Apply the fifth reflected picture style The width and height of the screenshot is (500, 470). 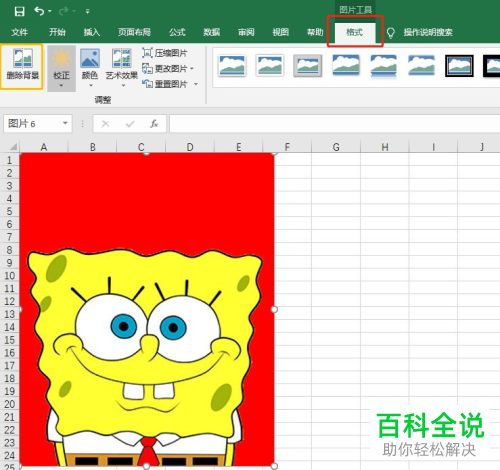point(384,66)
